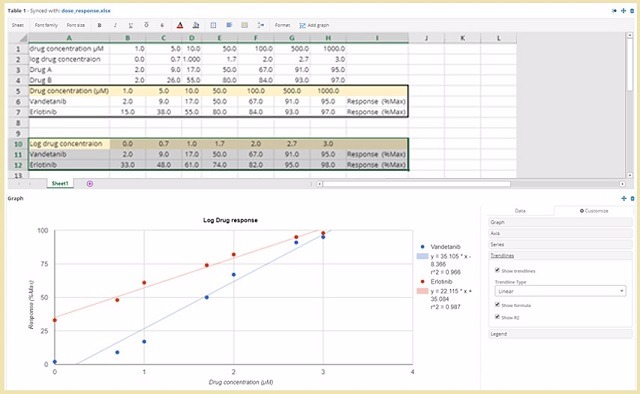Open the dose_response.xlsx link
The image size is (640, 394).
pyautogui.click(x=86, y=11)
